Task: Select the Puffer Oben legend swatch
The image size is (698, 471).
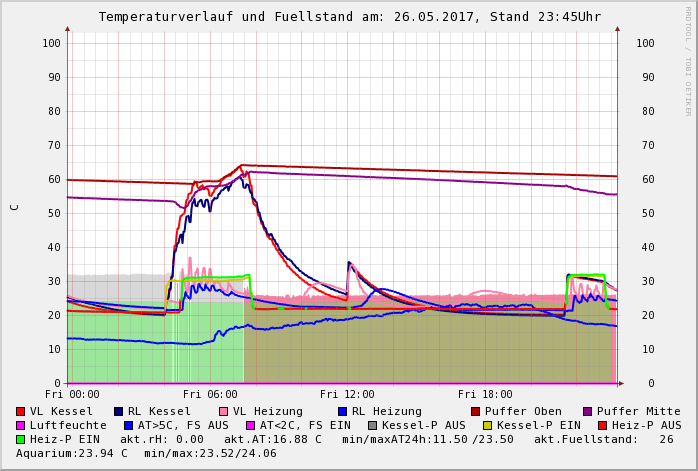Action: (x=476, y=411)
